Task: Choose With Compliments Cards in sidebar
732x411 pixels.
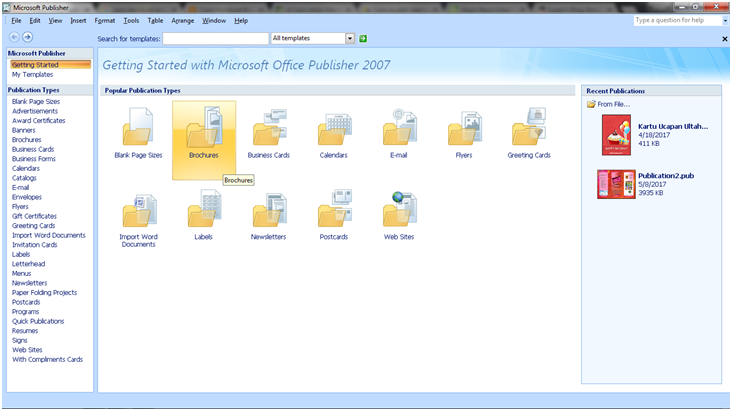Action: (48, 360)
